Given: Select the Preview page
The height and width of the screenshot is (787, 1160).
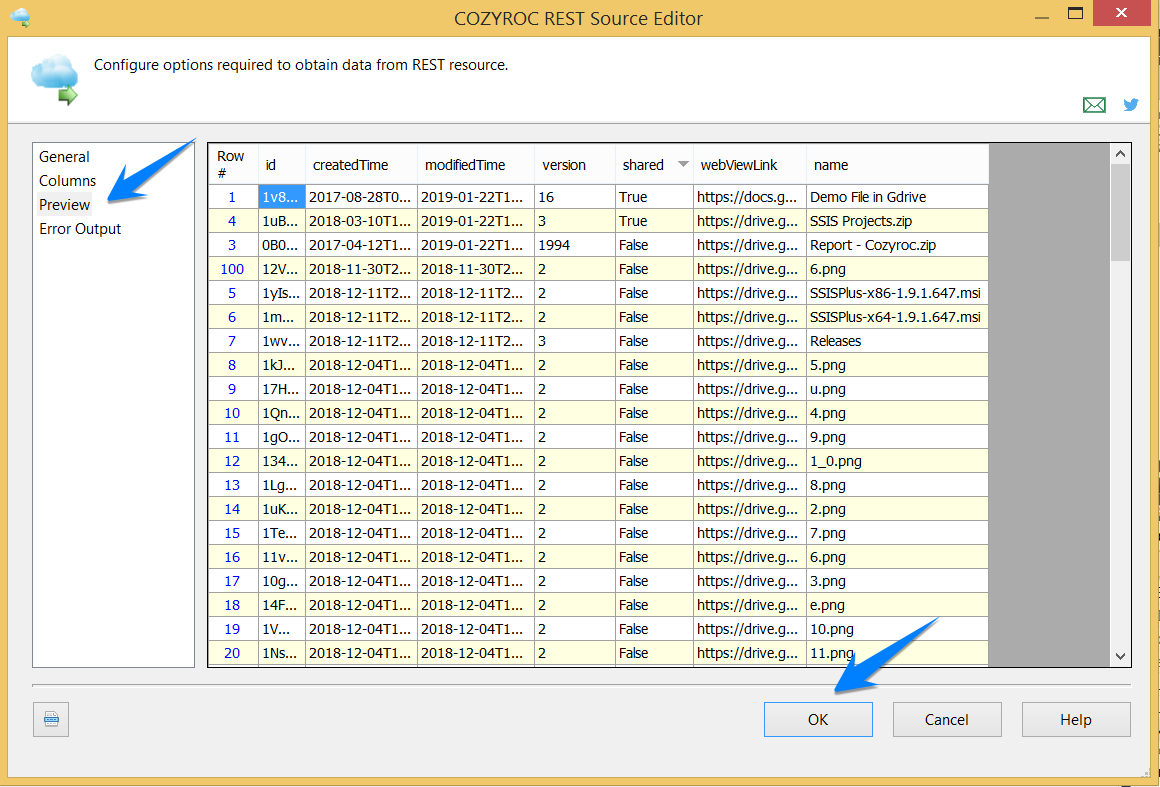Looking at the screenshot, I should pyautogui.click(x=64, y=205).
